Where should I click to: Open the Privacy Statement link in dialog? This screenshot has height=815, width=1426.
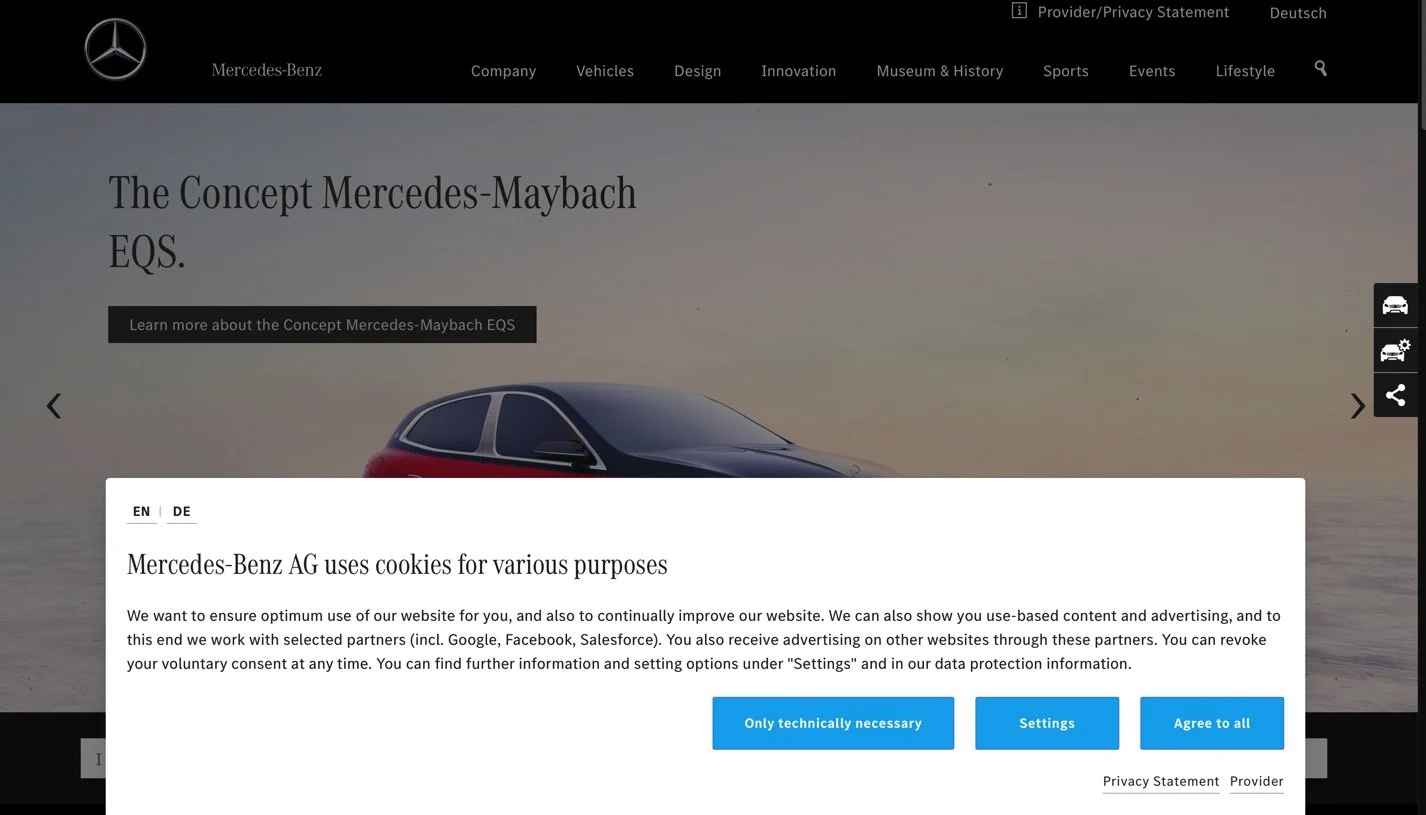click(x=1161, y=782)
